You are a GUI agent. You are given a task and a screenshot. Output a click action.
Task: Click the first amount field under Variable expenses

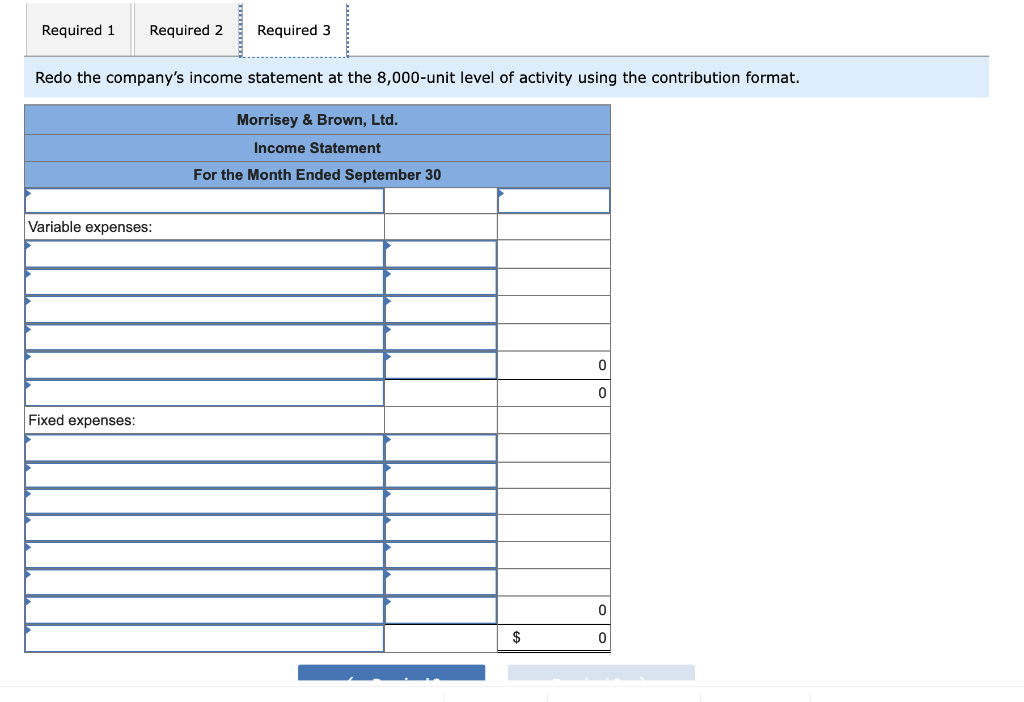pyautogui.click(x=441, y=254)
